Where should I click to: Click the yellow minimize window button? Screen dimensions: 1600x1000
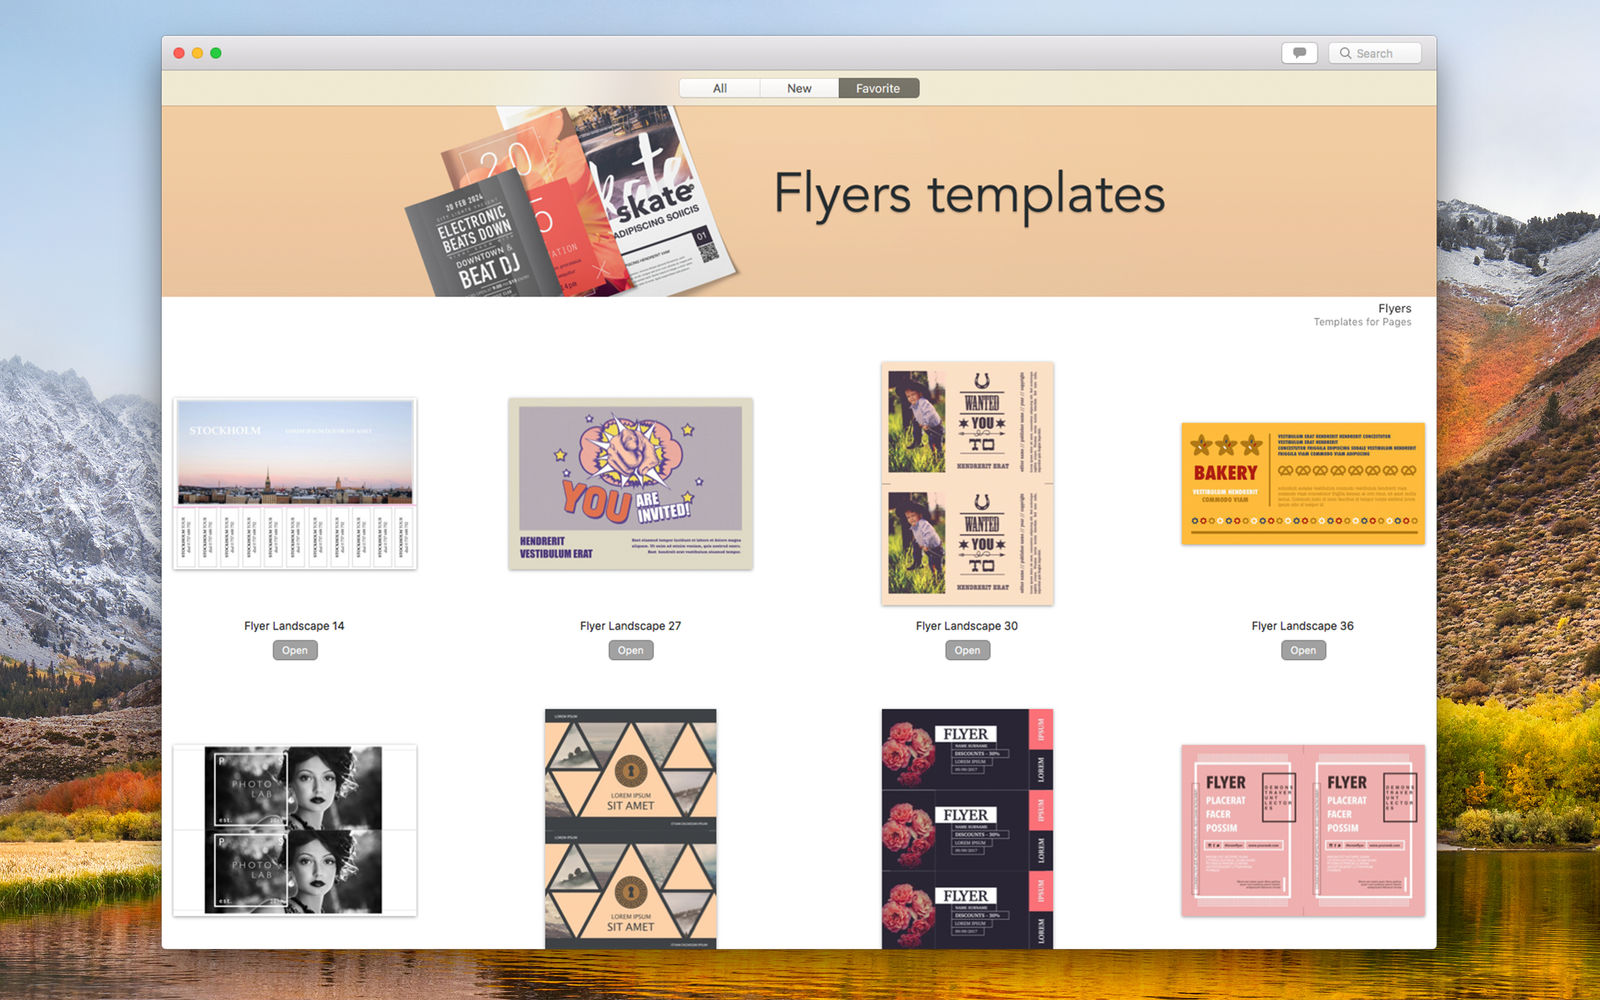tap(197, 53)
